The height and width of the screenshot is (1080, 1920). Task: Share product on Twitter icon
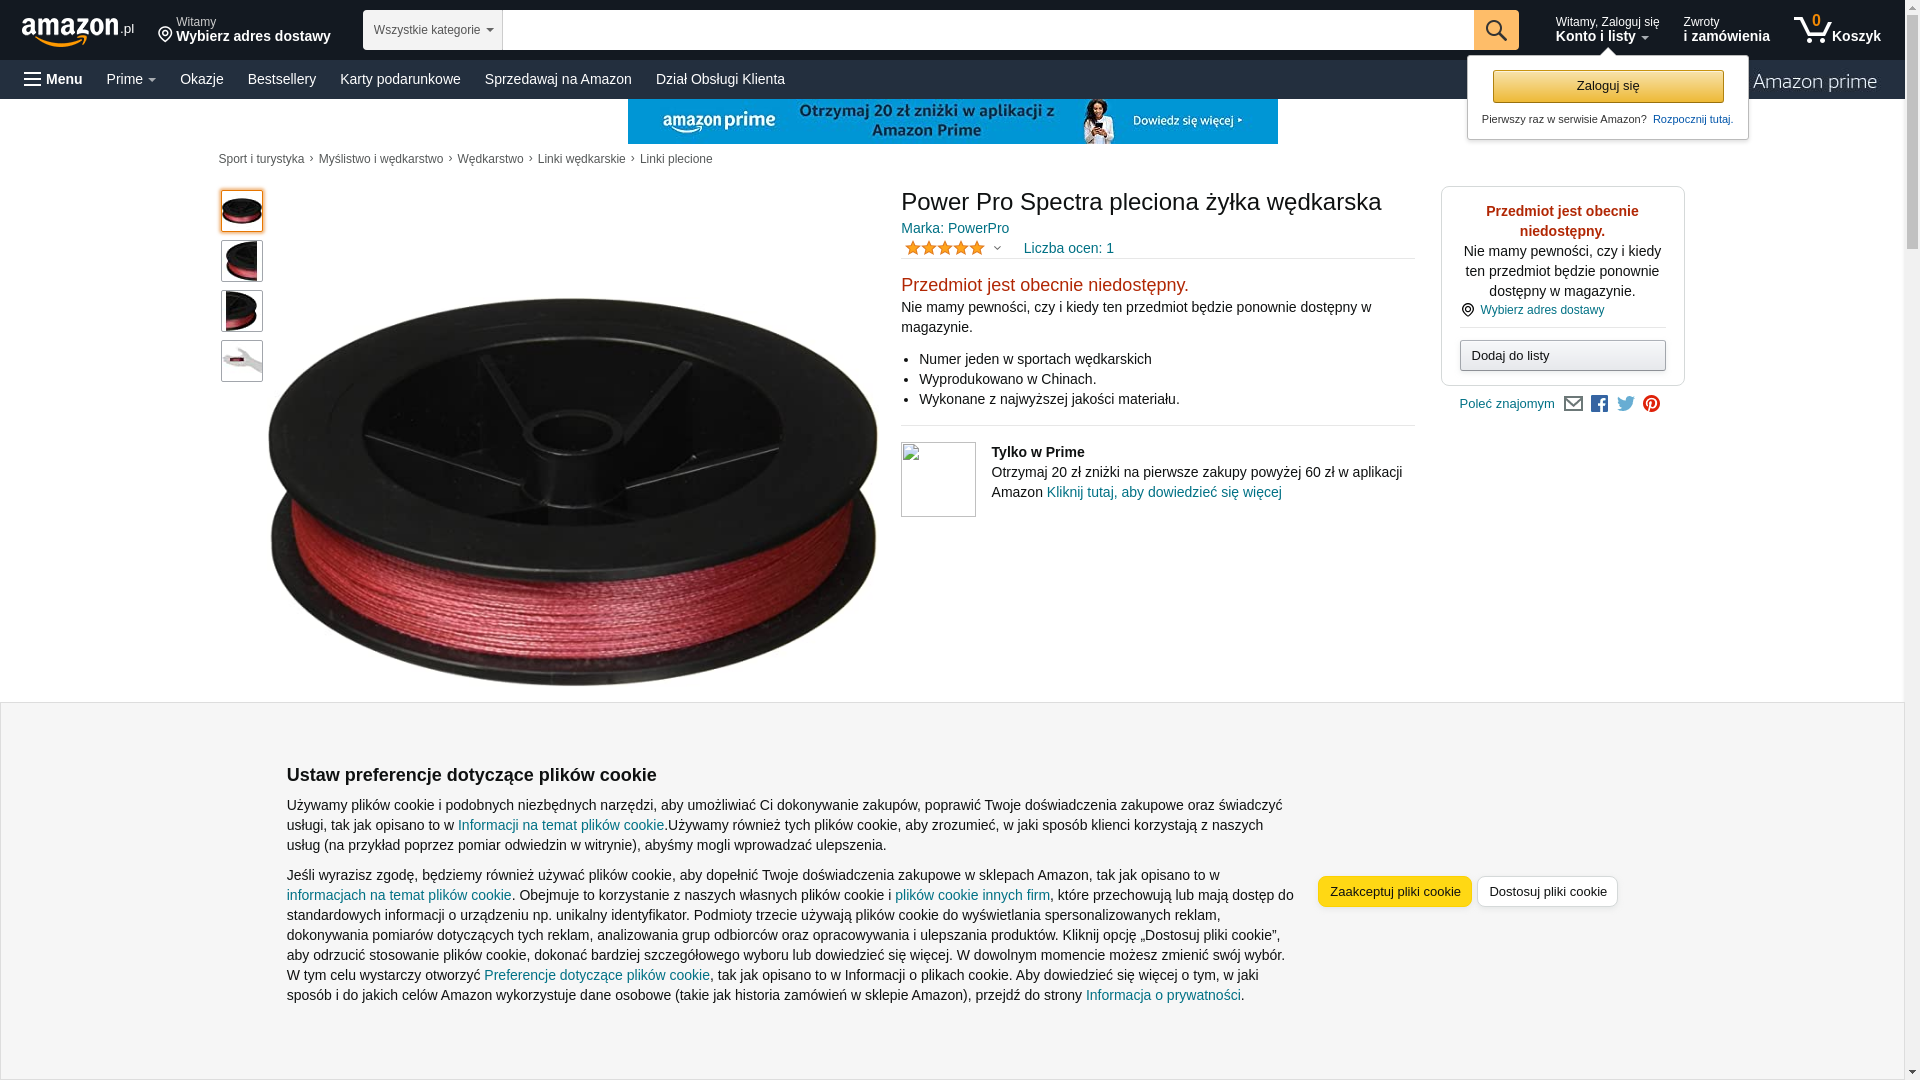pyautogui.click(x=1626, y=404)
